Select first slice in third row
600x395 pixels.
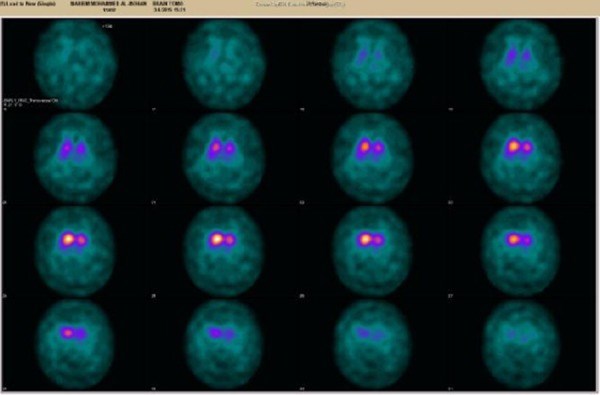tap(75, 251)
